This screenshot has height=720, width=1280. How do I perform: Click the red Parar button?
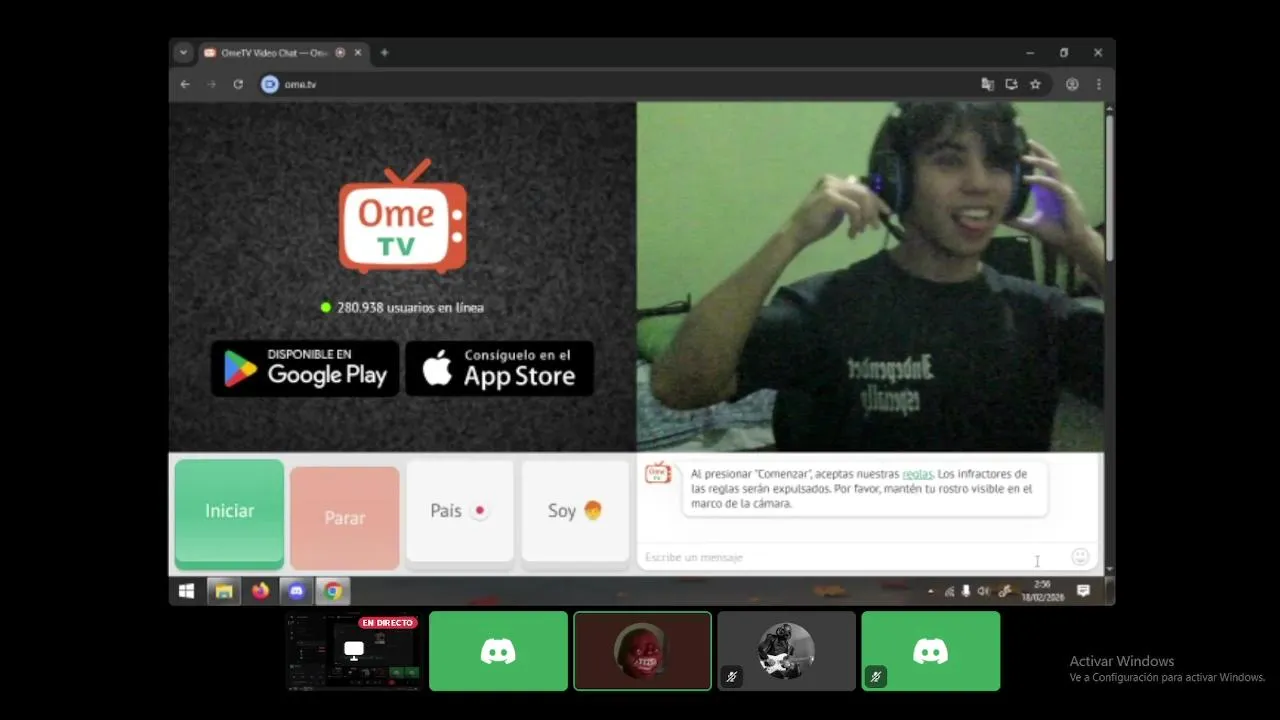point(344,517)
